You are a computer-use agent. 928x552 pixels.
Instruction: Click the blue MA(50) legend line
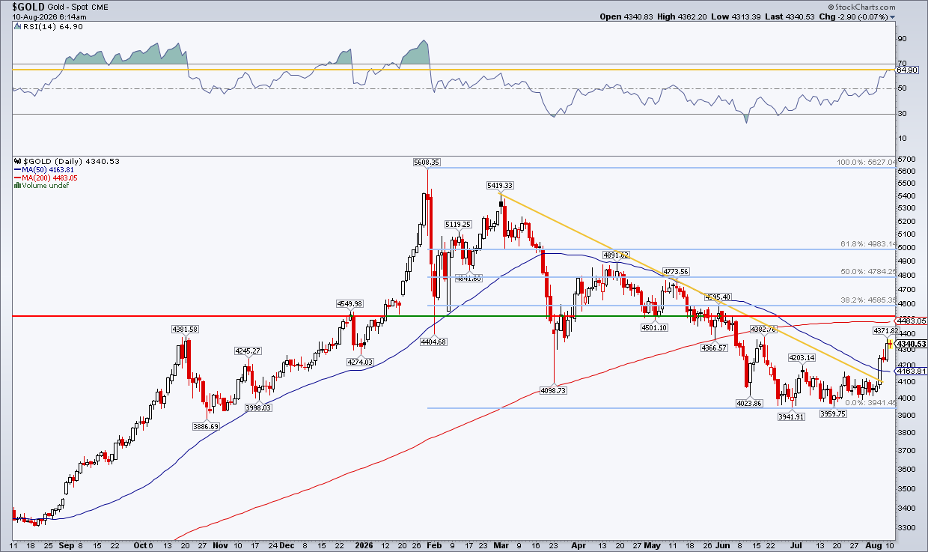click(x=17, y=169)
